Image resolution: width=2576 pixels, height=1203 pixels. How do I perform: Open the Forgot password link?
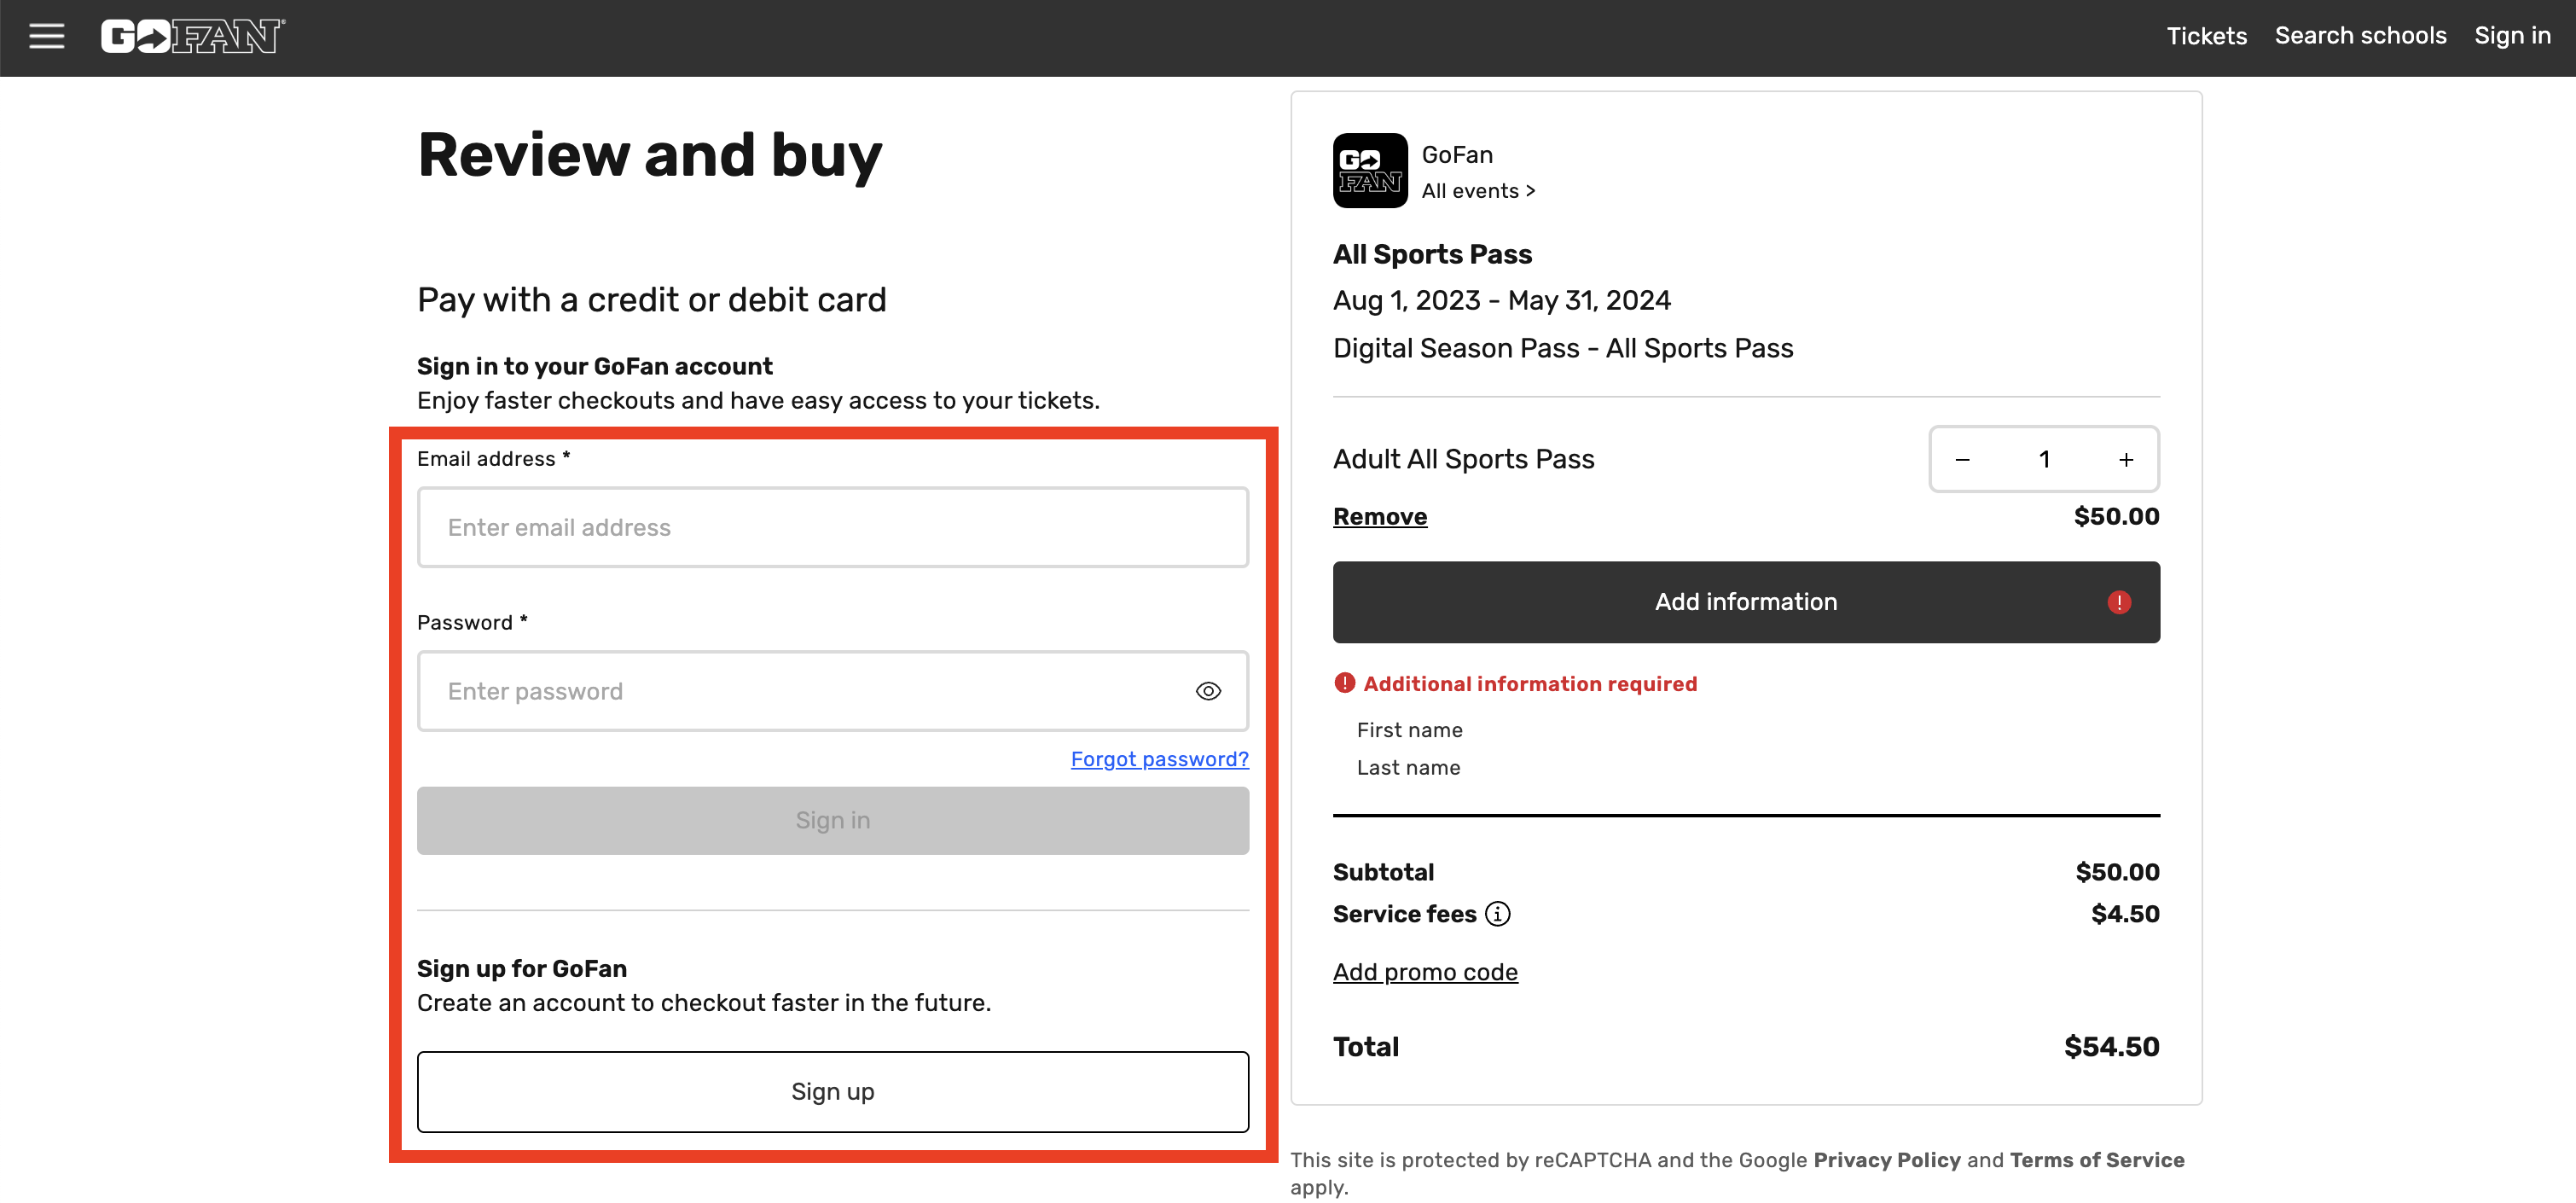1159,759
